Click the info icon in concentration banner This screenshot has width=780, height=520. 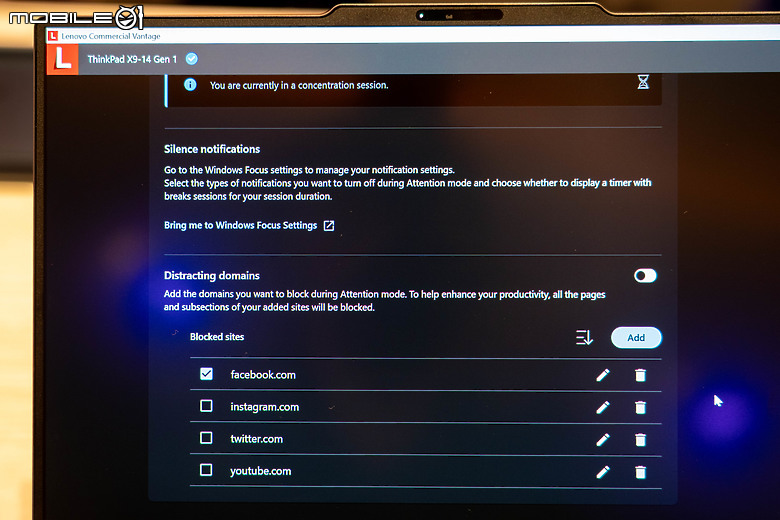pos(190,85)
